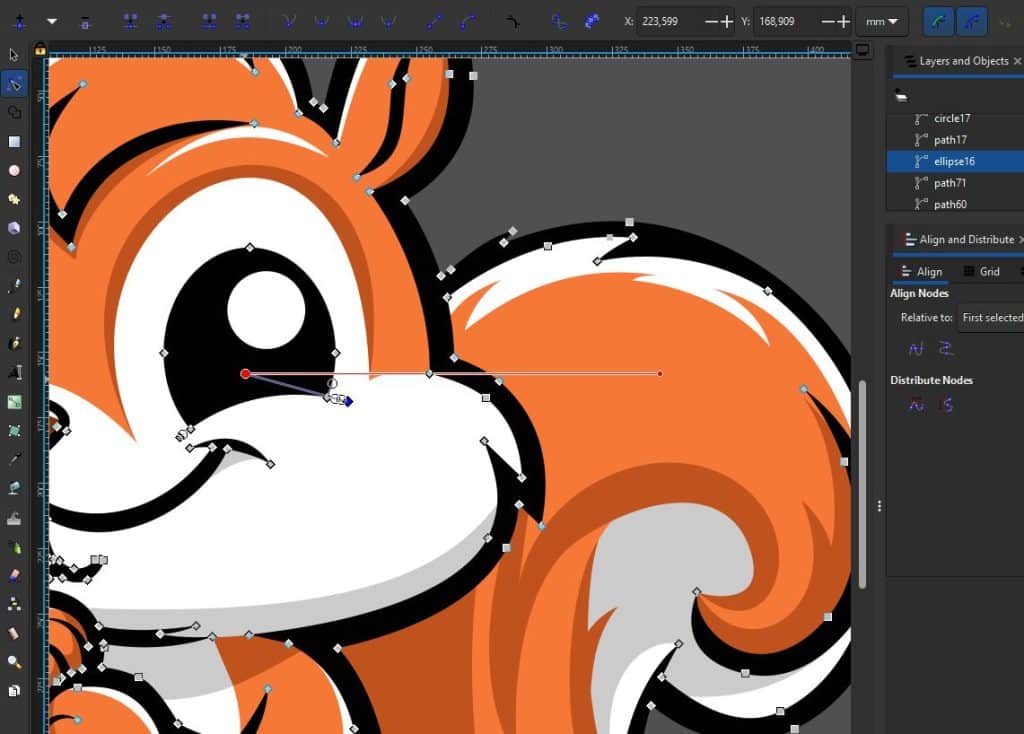Select the Selector arrow tool

pos(14,56)
